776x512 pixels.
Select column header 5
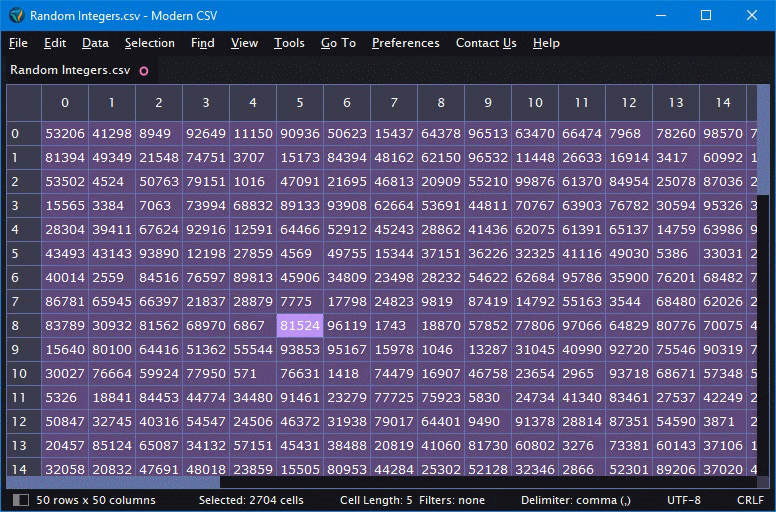pos(300,103)
